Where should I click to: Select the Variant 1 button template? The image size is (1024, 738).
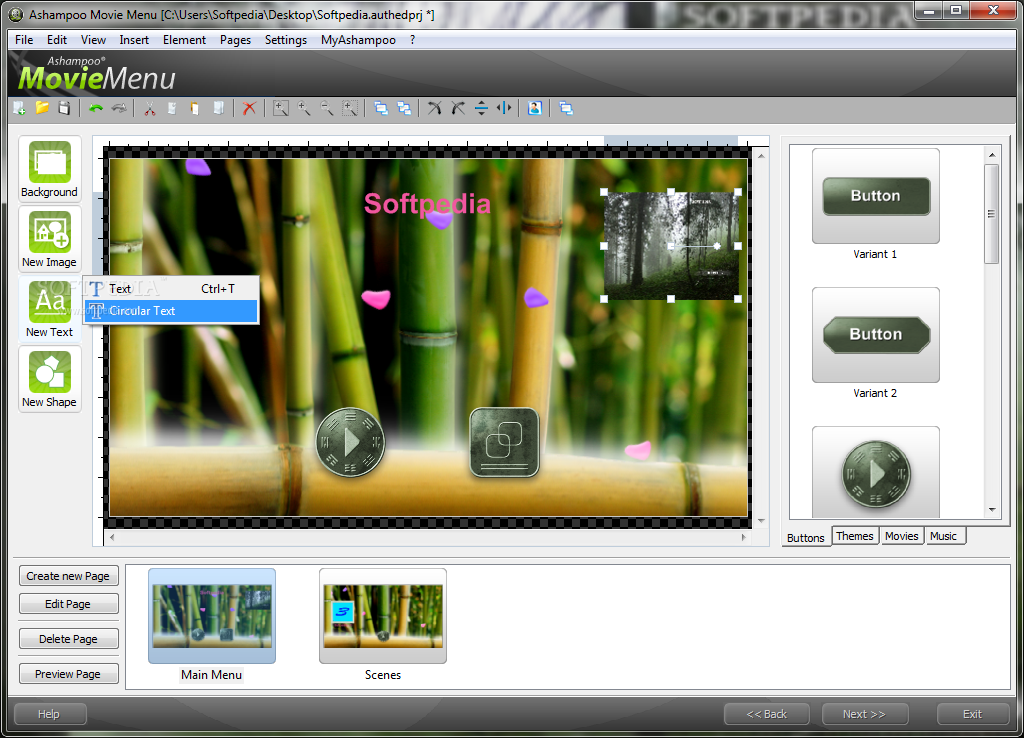876,196
